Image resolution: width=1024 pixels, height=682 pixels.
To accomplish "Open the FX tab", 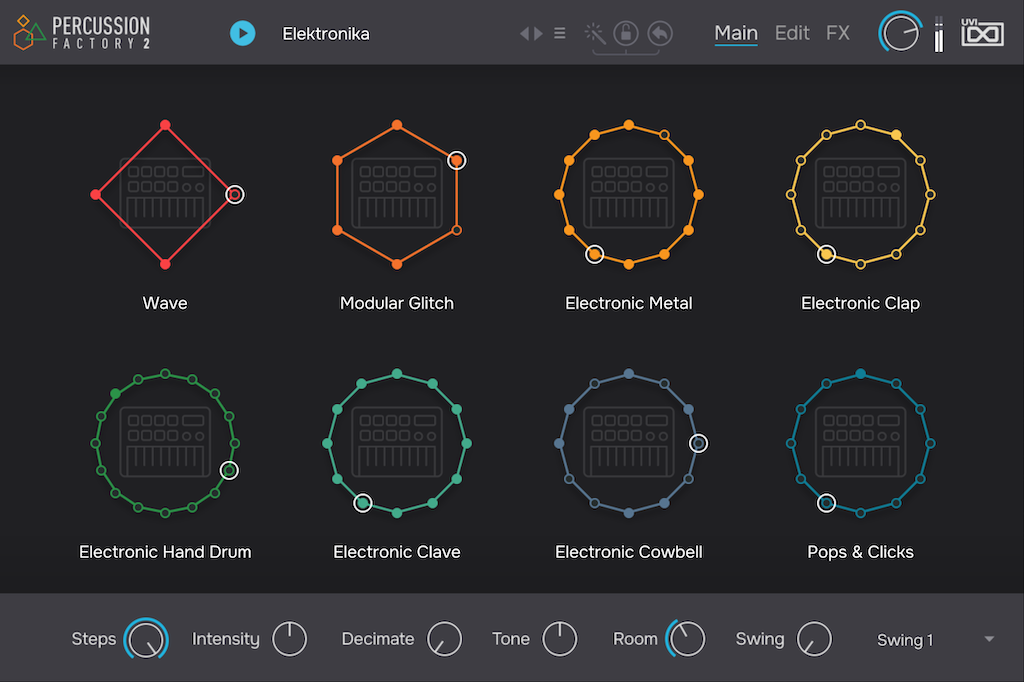I will click(838, 33).
